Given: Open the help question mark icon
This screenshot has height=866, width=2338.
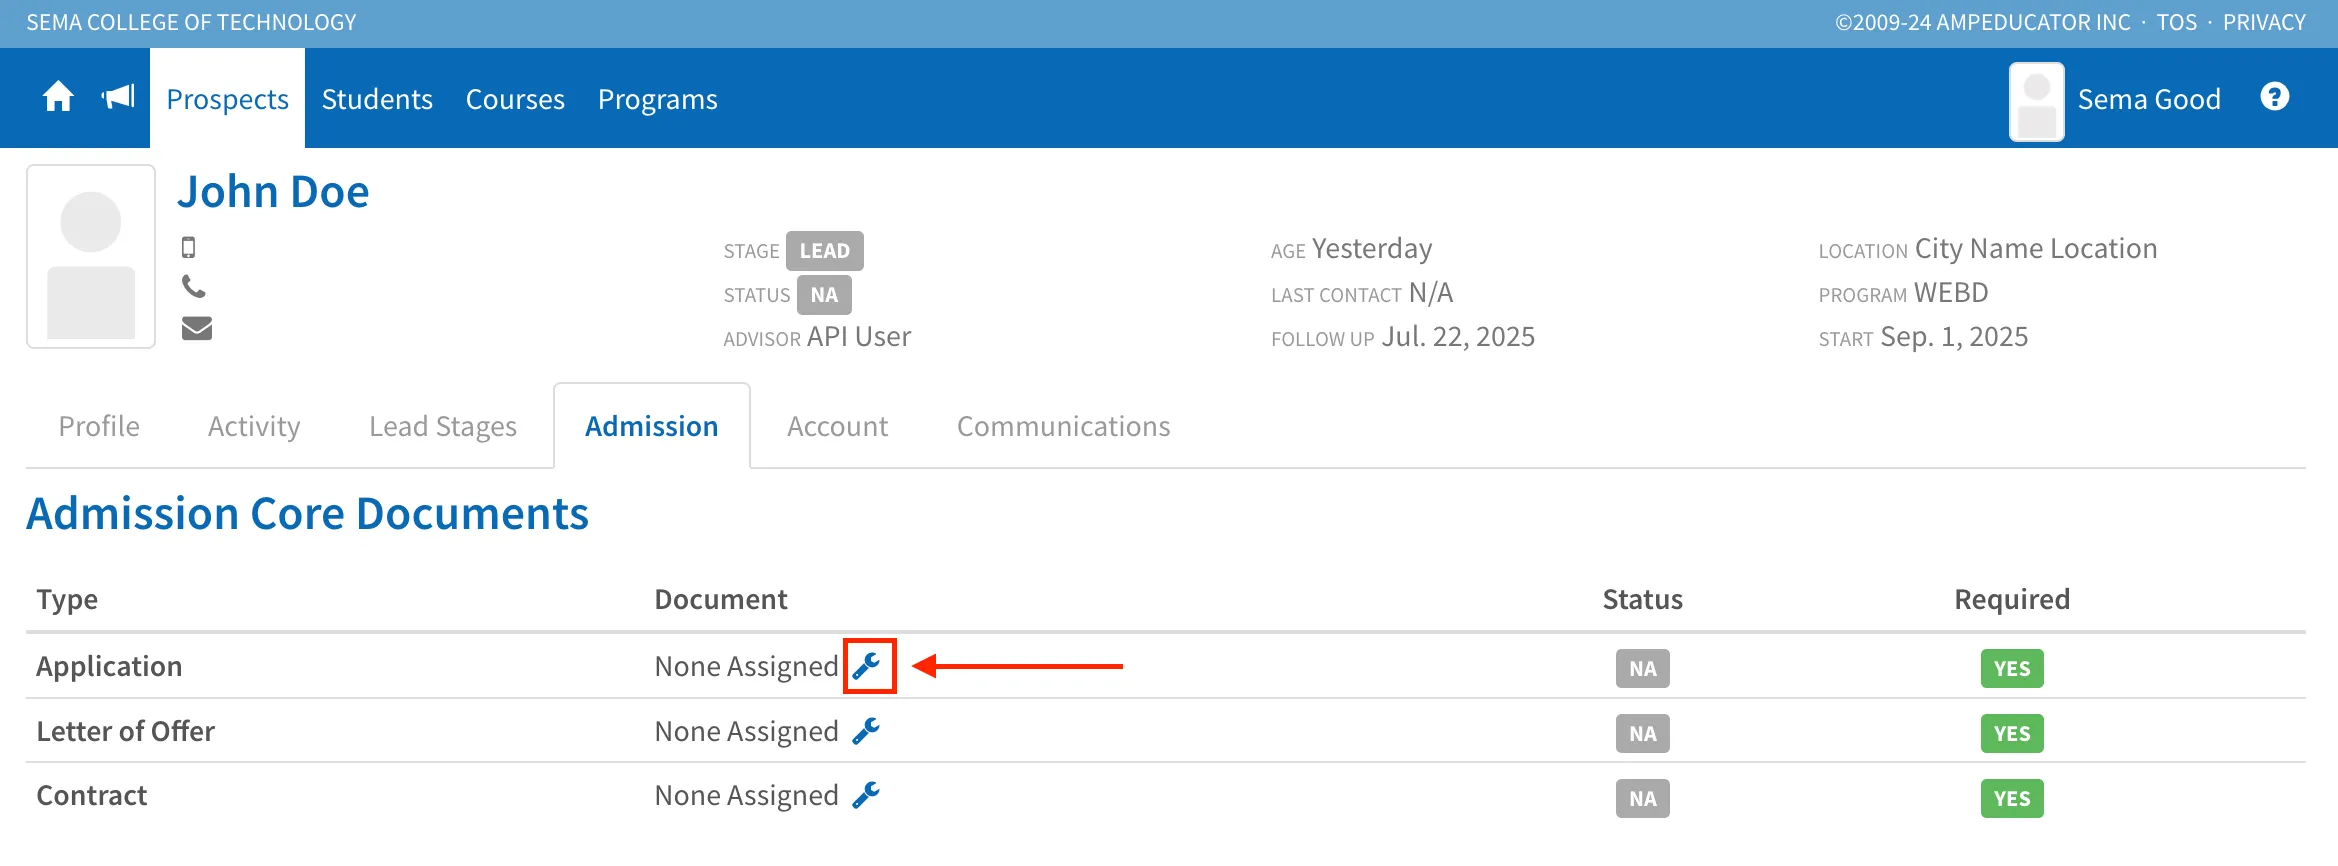Looking at the screenshot, I should tap(2274, 97).
